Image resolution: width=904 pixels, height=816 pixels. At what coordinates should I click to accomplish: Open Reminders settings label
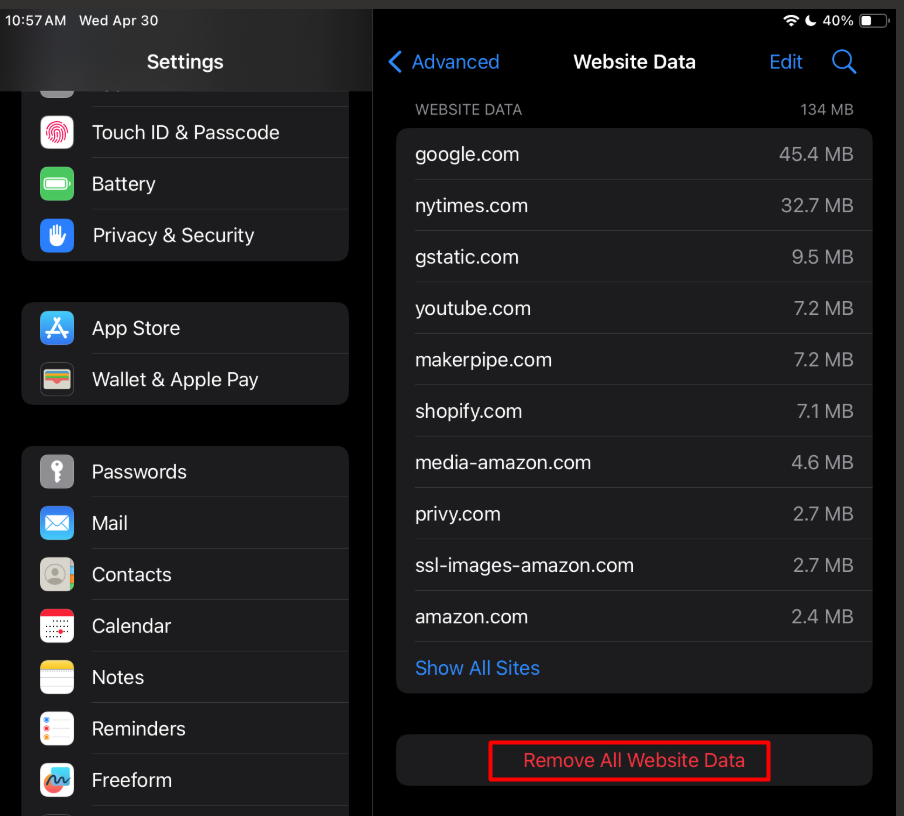[138, 728]
